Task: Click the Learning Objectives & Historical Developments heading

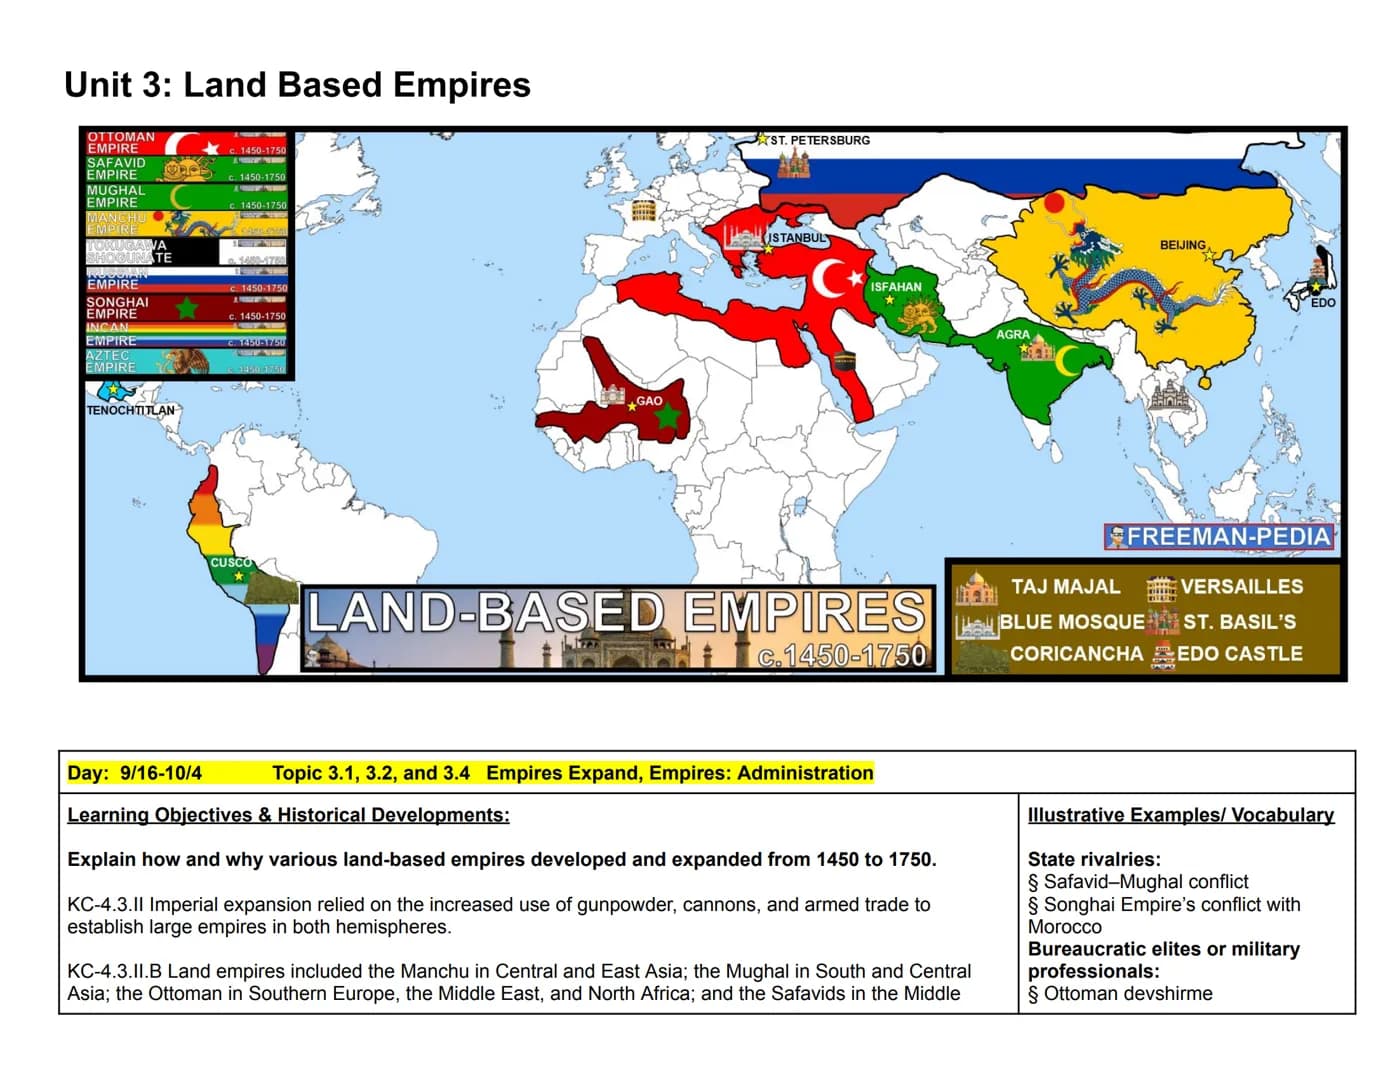Action: point(288,815)
